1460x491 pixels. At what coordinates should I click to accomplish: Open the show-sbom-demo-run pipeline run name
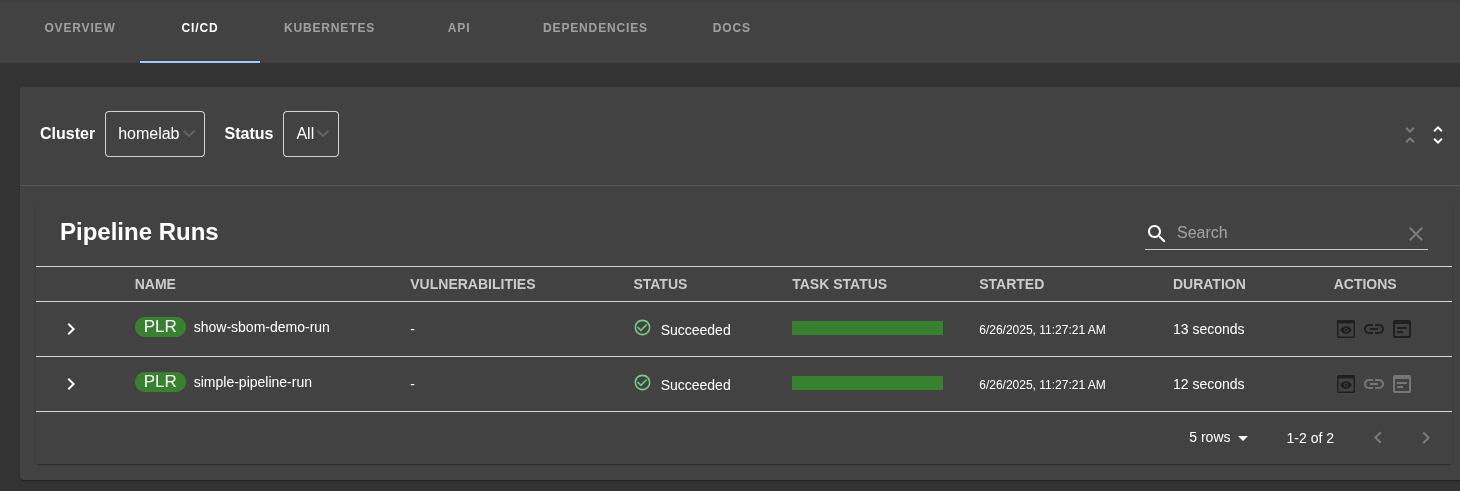pos(261,327)
